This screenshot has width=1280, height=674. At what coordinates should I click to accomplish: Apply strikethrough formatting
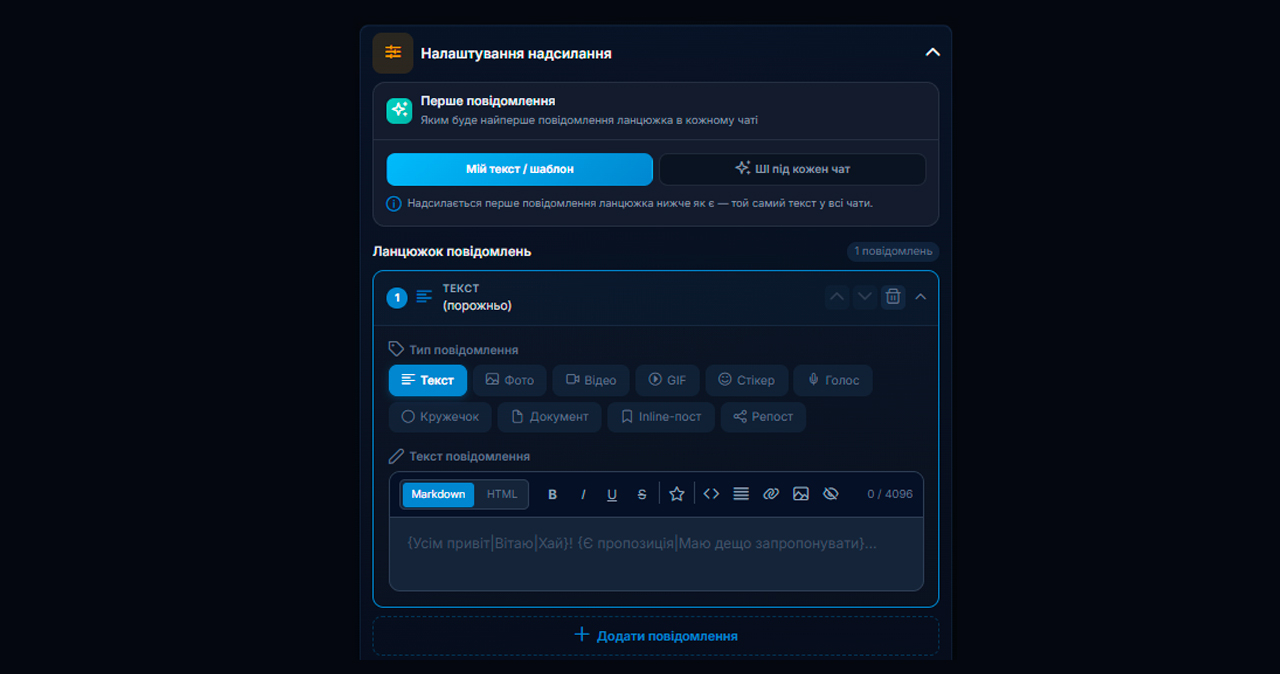[x=642, y=494]
